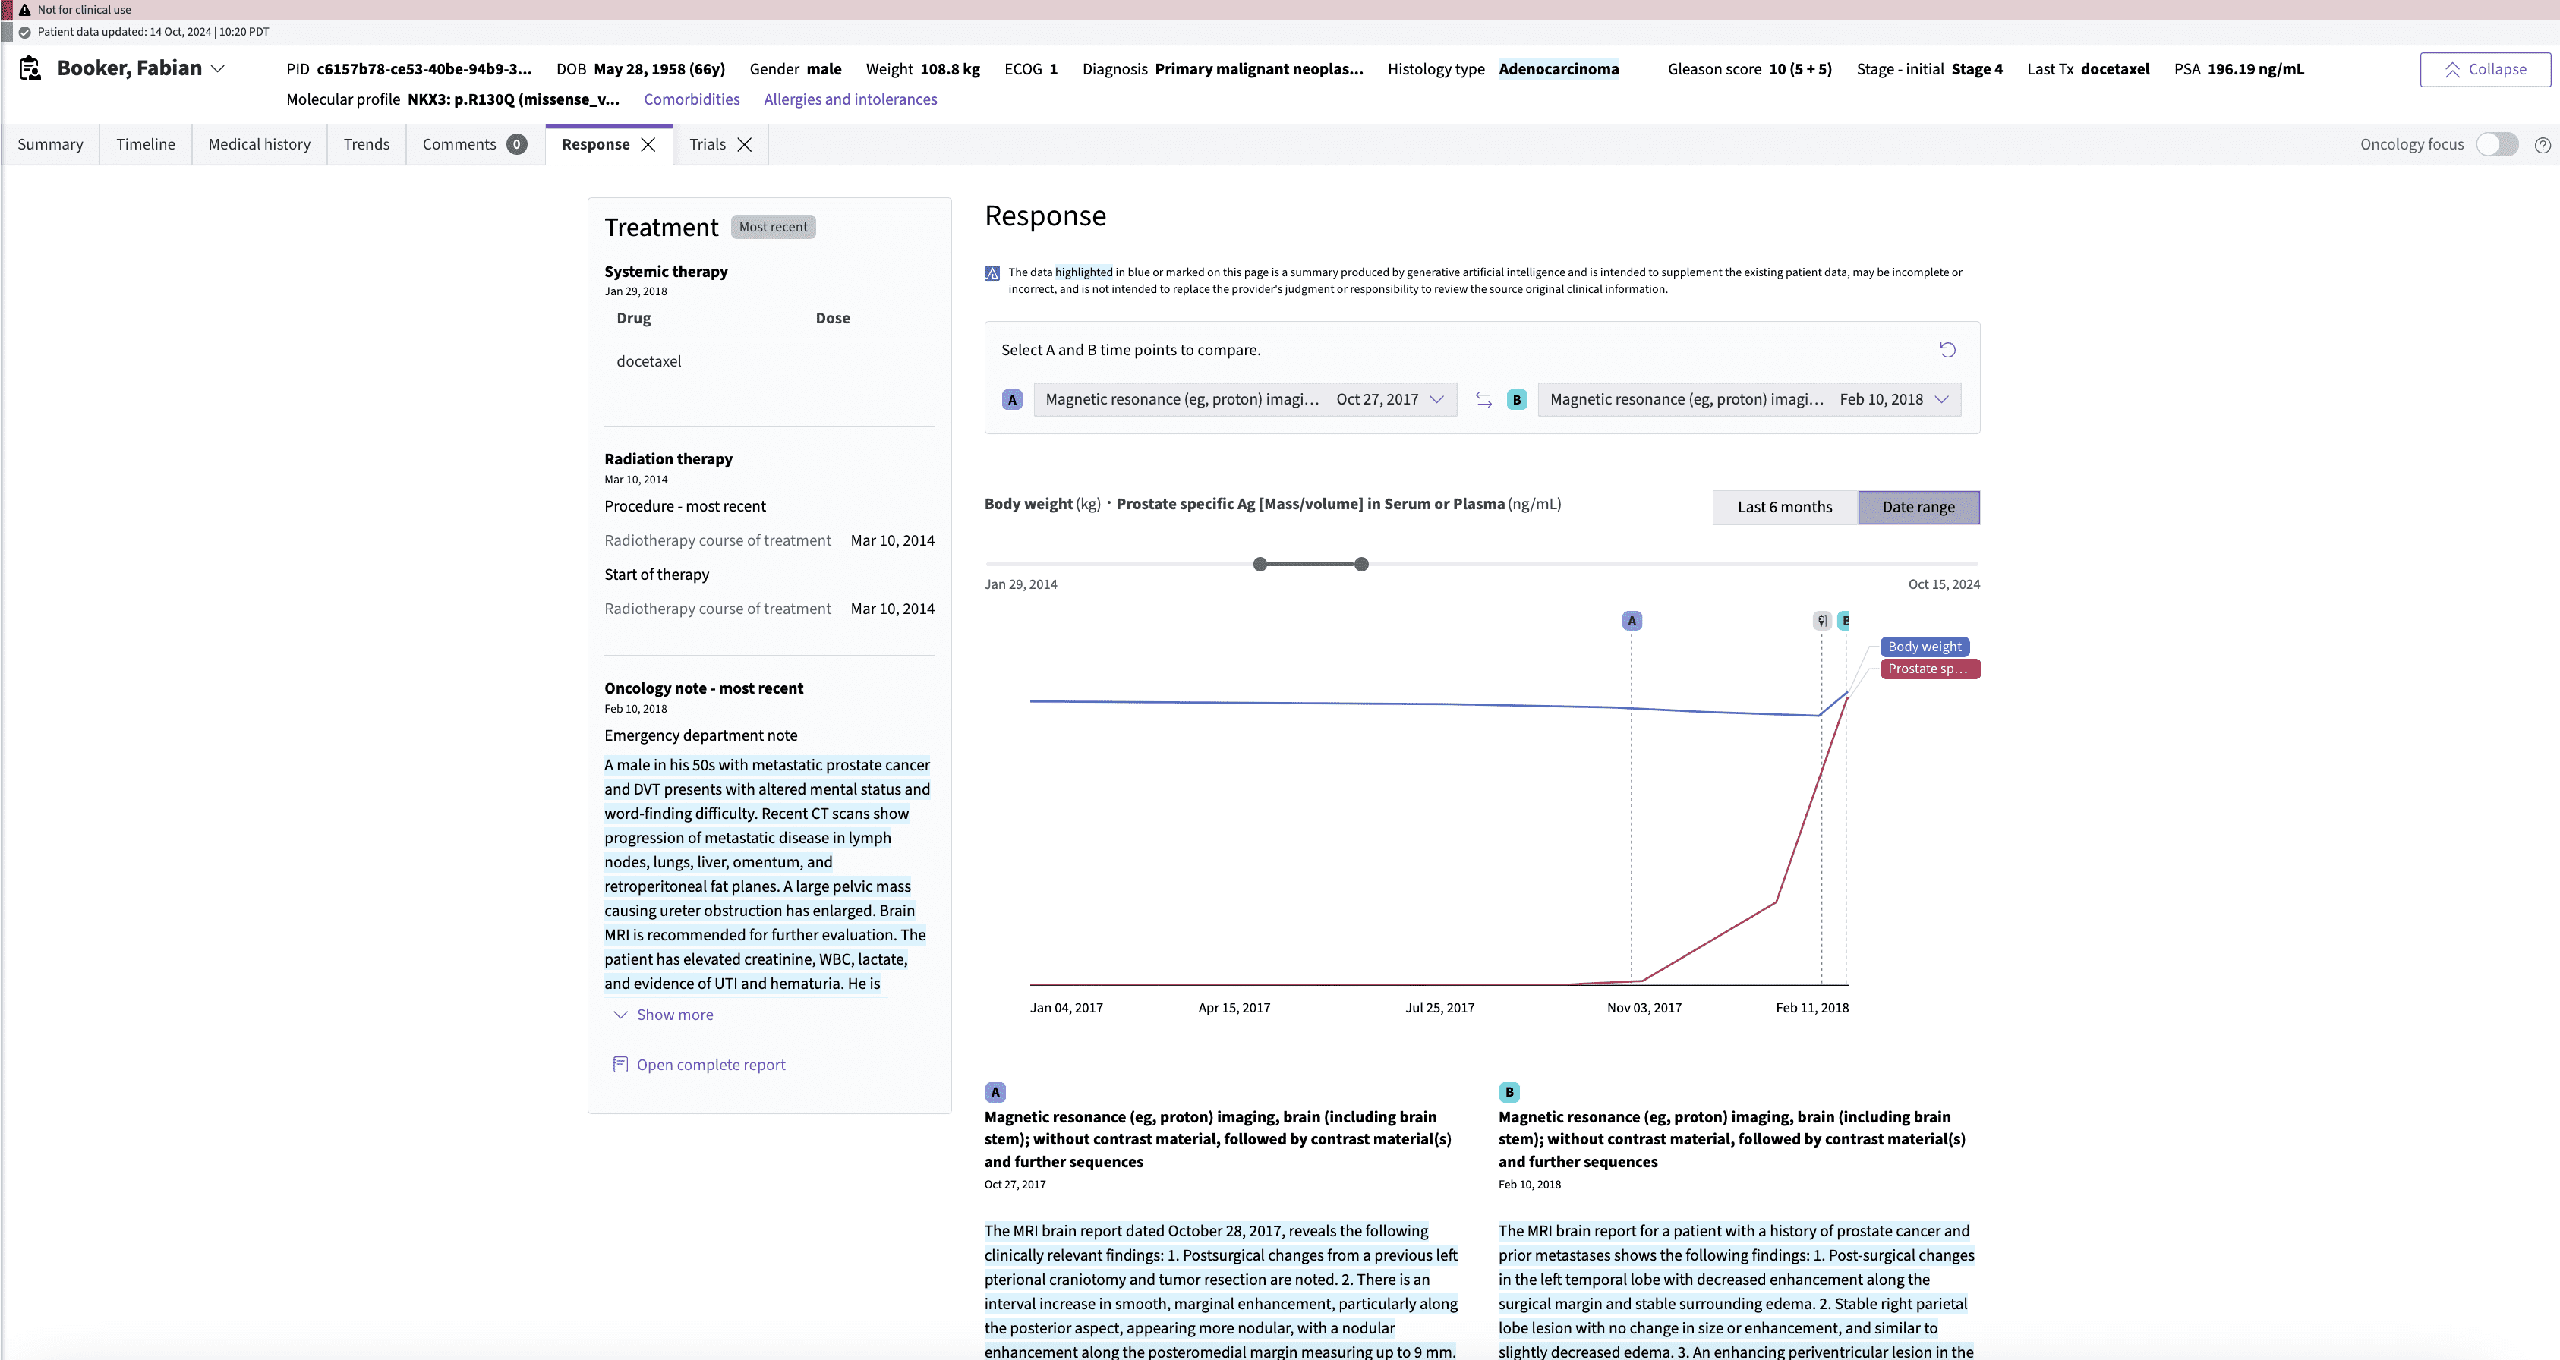Screen dimensions: 2560x1360
Task: Close the Response tab with its X
Action: pyautogui.click(x=648, y=145)
